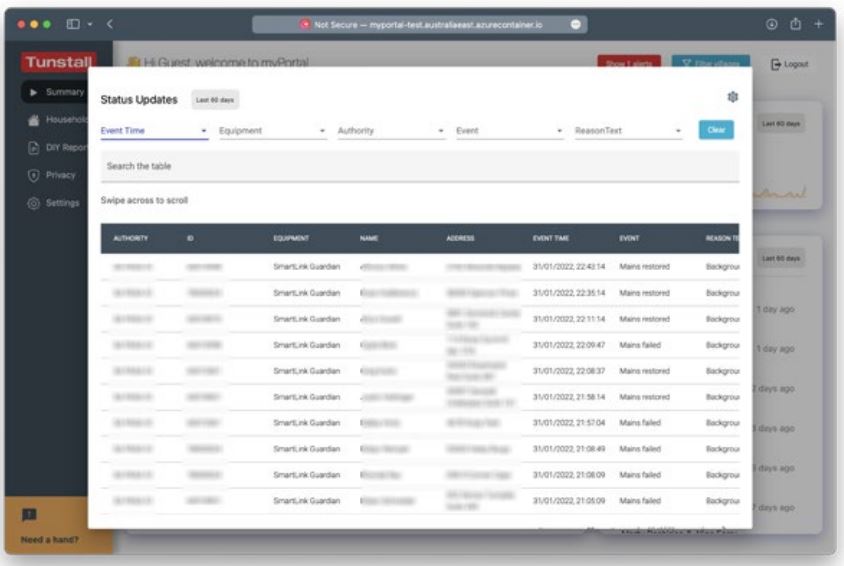Click Tunstall logo
844x566 pixels.
point(58,62)
